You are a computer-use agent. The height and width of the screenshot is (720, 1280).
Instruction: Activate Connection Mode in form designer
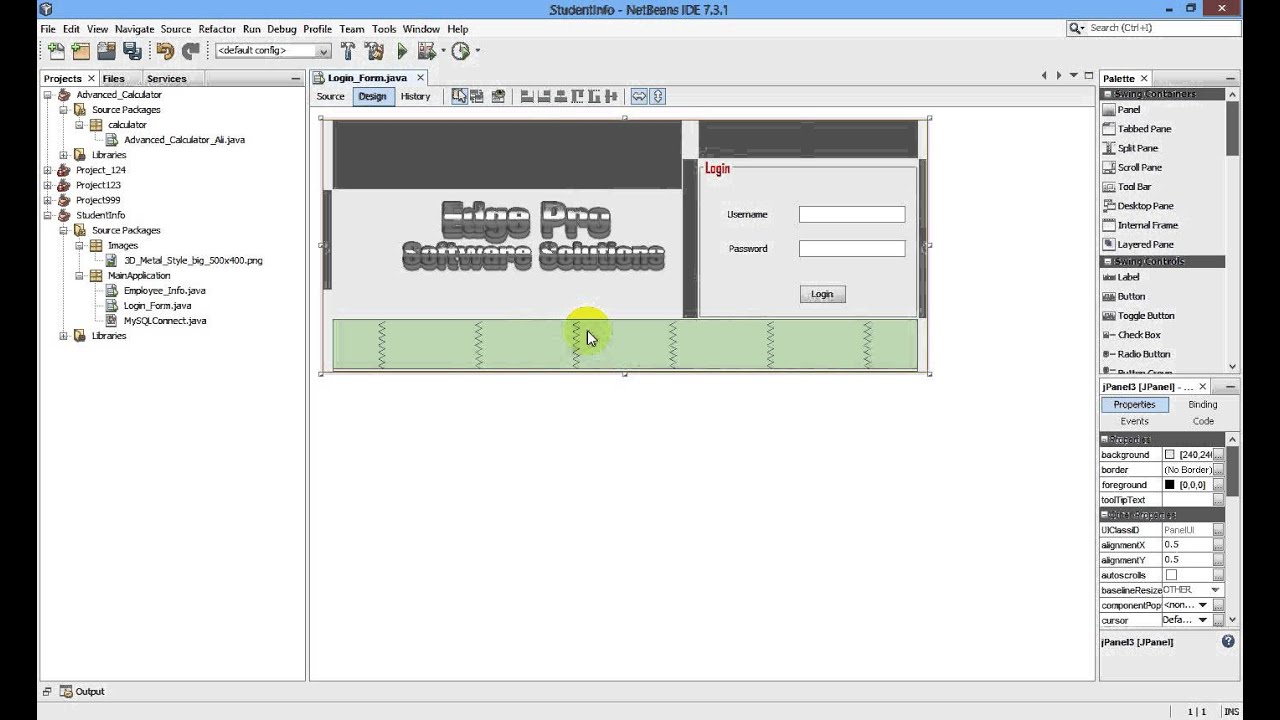pyautogui.click(x=477, y=96)
